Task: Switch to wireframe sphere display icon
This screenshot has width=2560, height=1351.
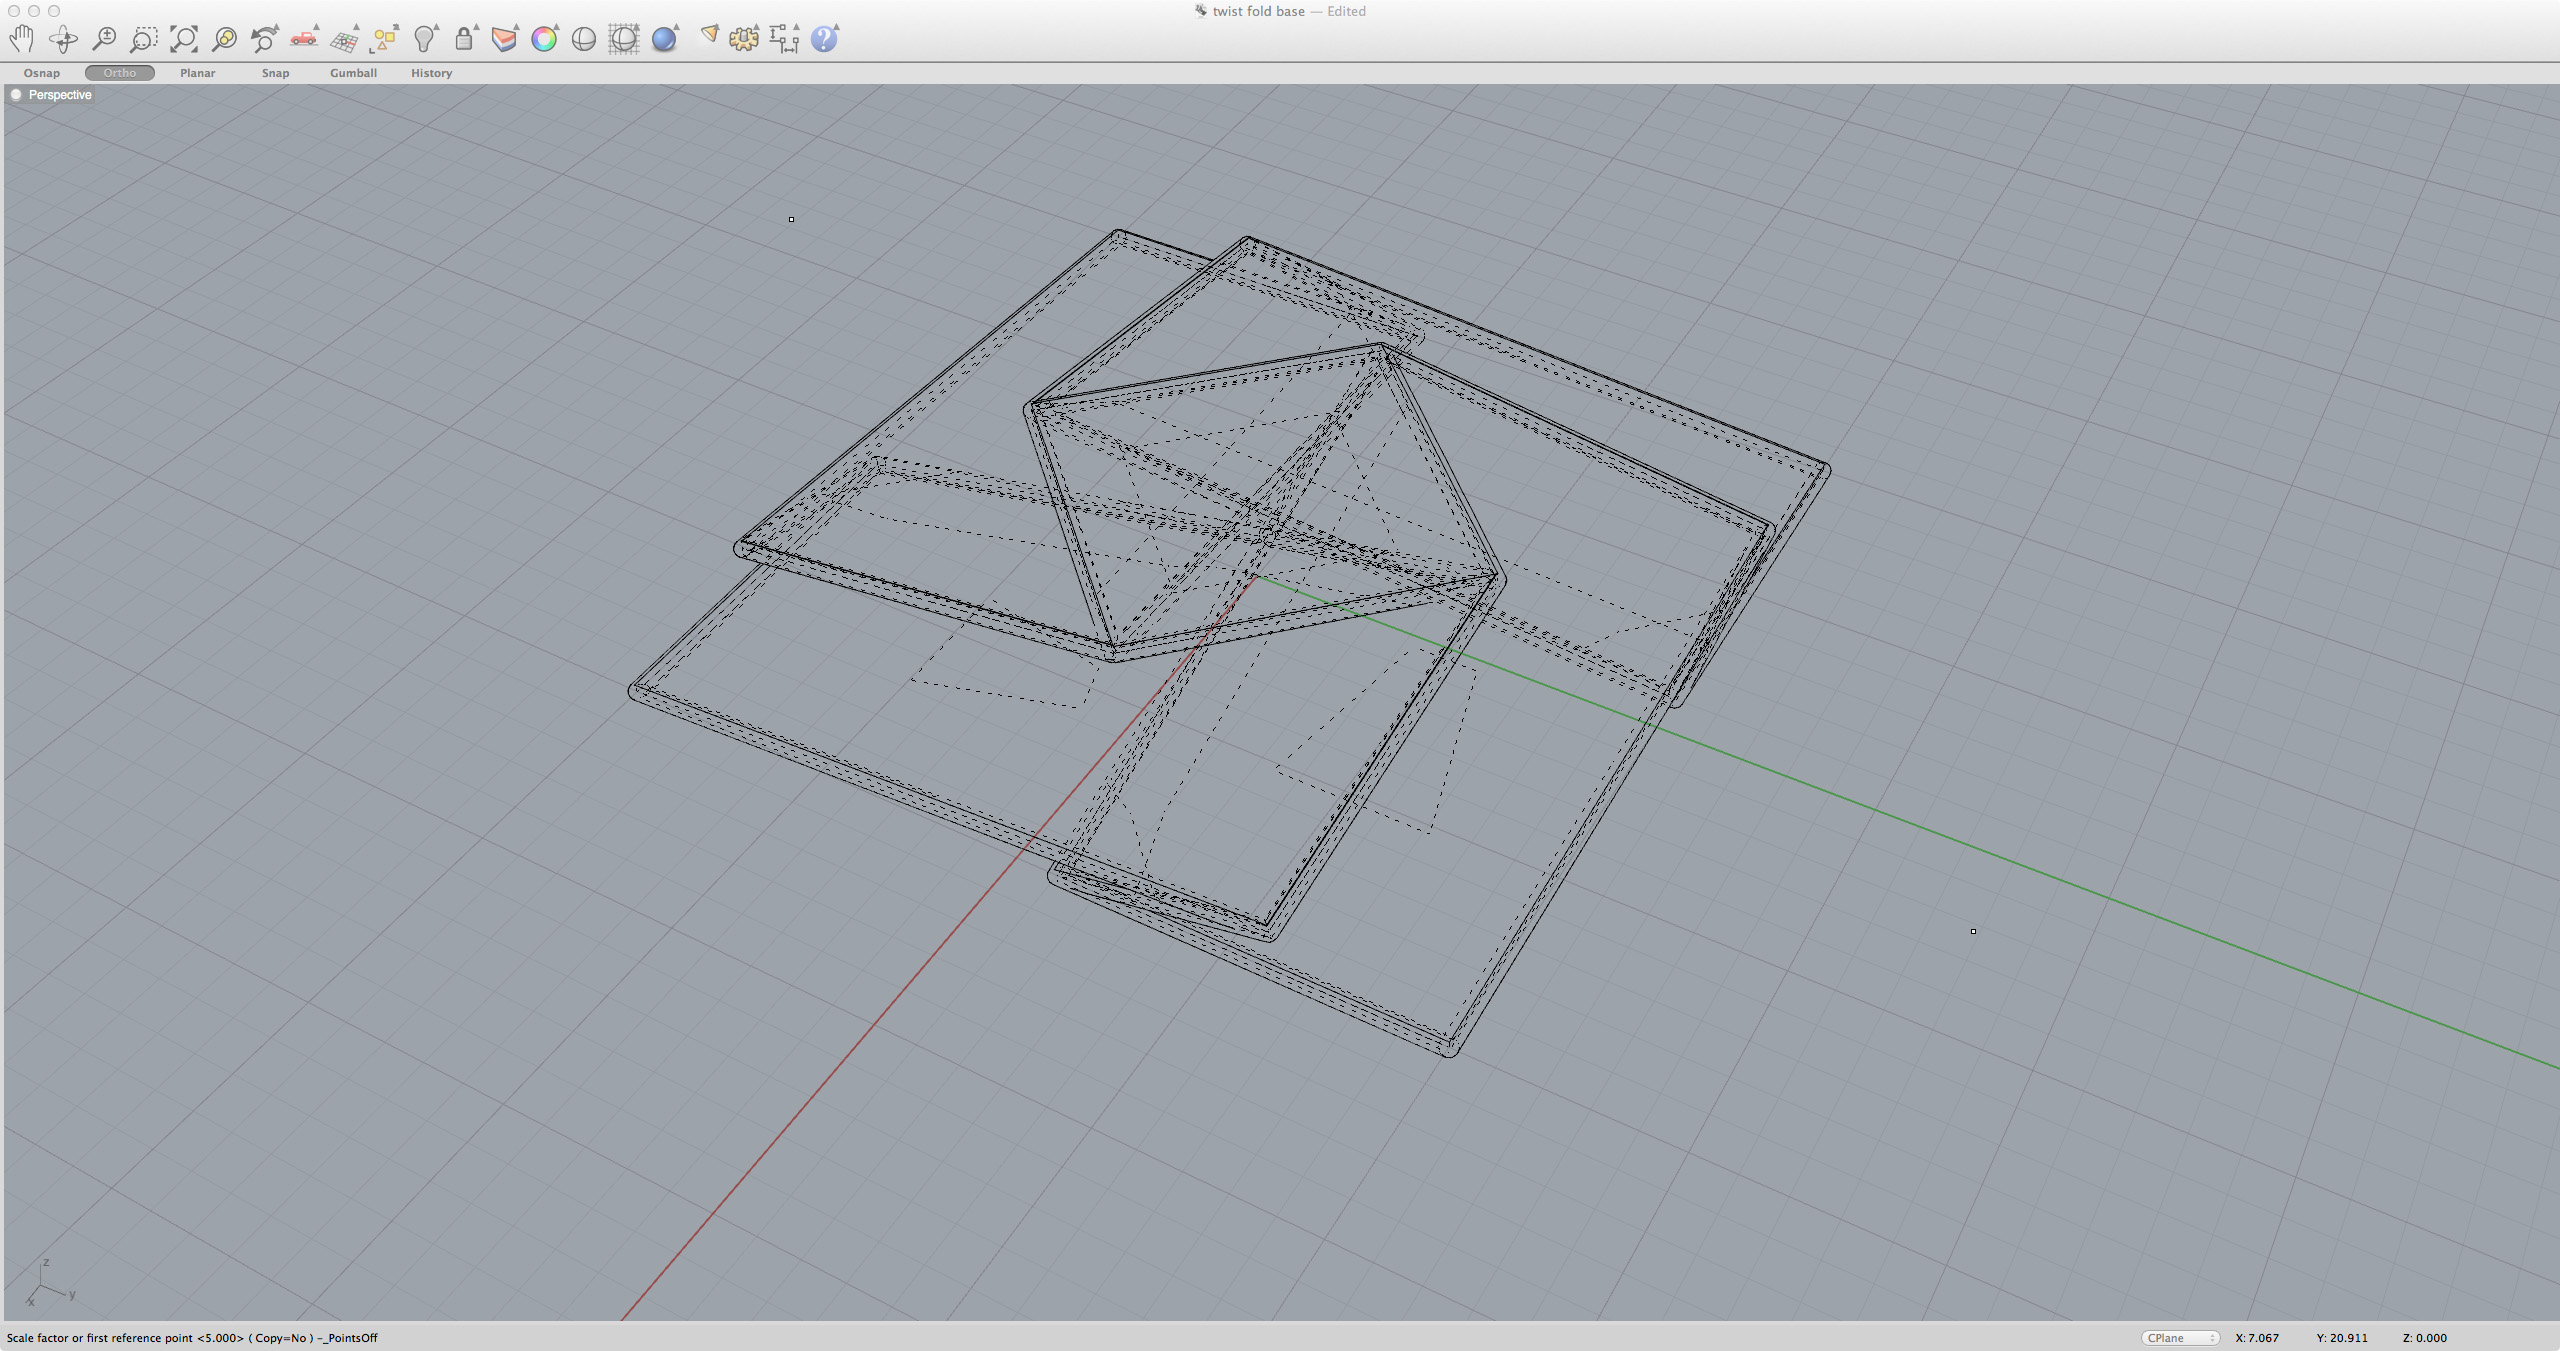Action: pos(624,39)
